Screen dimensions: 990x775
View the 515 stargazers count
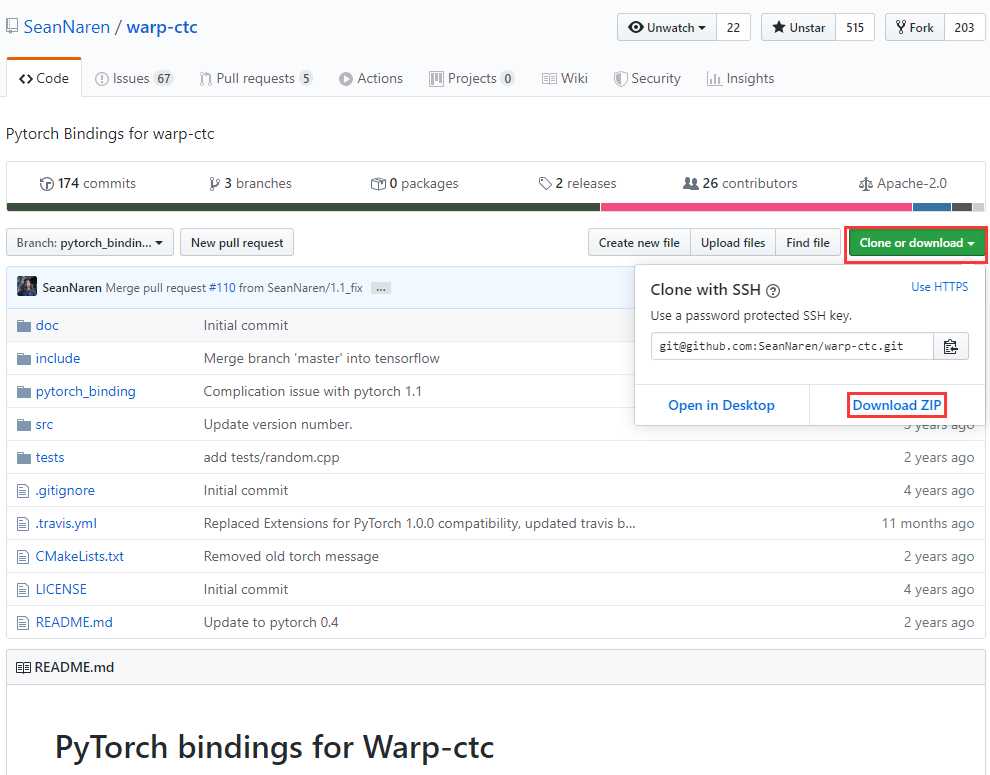pyautogui.click(x=855, y=27)
